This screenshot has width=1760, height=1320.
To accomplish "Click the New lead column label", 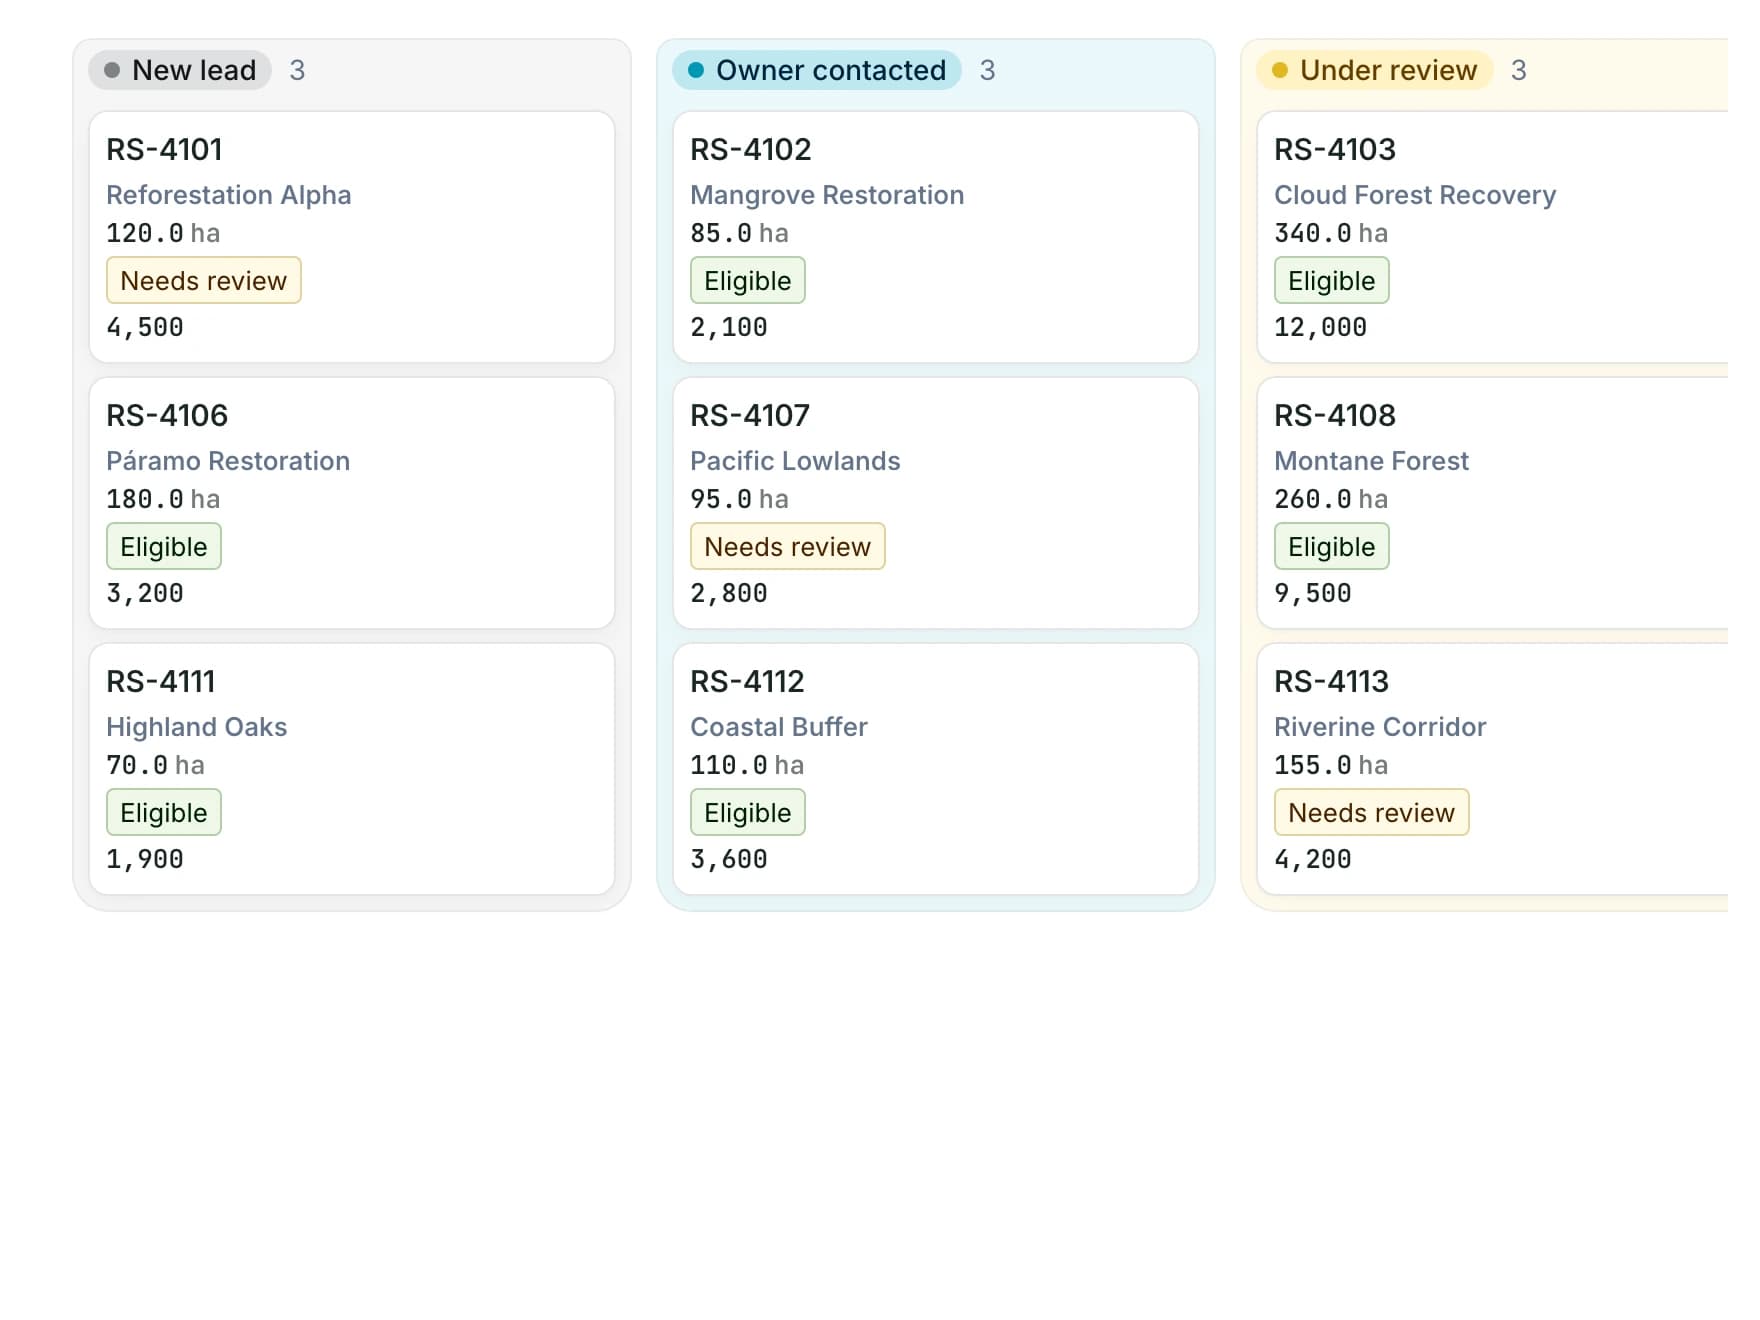I will tap(180, 70).
